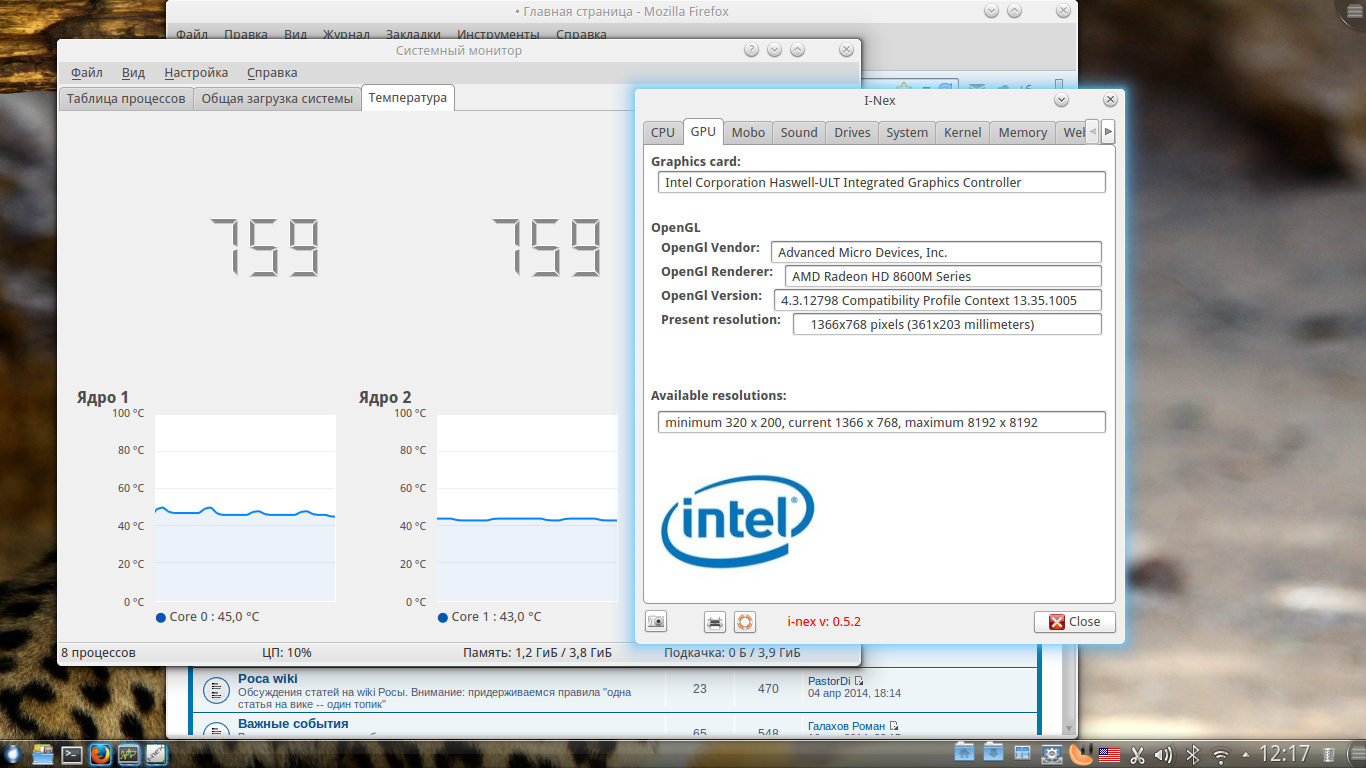1366x768 pixels.
Task: Open the clipboard scissors tray icon
Action: pyautogui.click(x=1138, y=754)
